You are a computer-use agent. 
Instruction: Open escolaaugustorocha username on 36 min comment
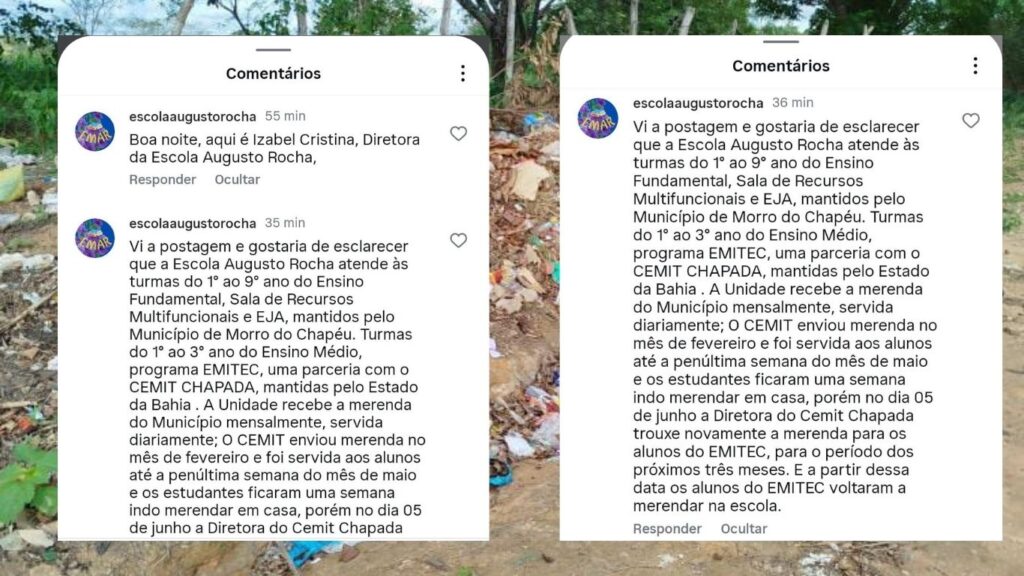697,103
